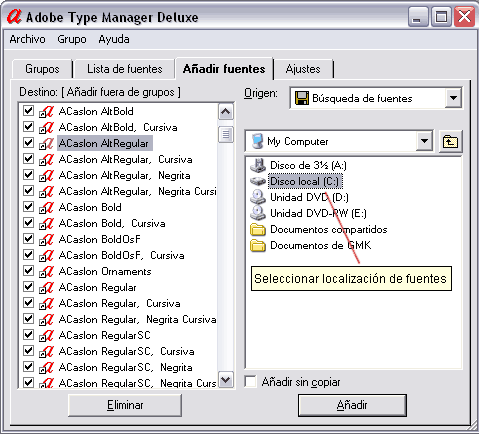Image resolution: width=479 pixels, height=434 pixels.
Task: Select the Disco de 3½ (A:) floppy drive icon
Action: coord(258,165)
